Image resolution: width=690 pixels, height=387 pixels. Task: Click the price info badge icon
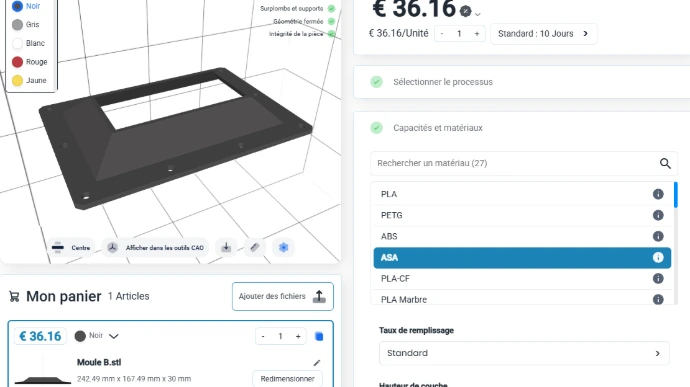(x=466, y=11)
